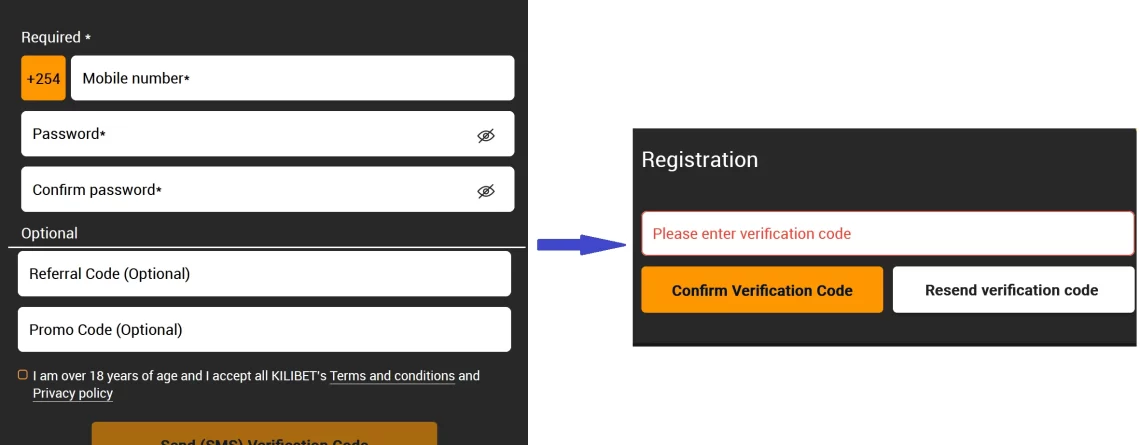The image size is (1140, 445).
Task: Click Resend verification code button
Action: click(x=1011, y=290)
